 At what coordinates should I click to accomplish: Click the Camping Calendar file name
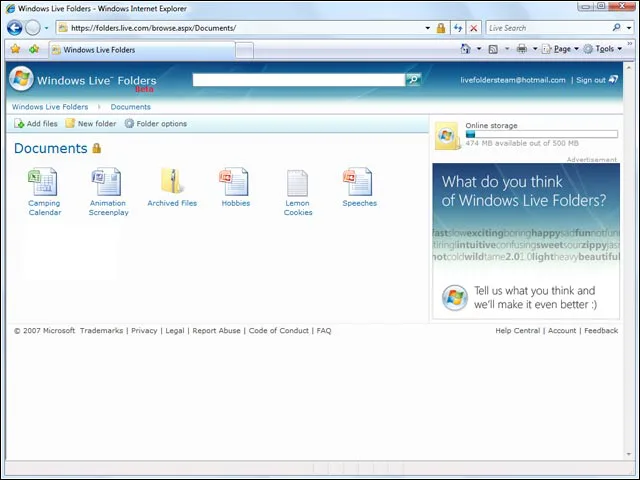click(x=44, y=208)
